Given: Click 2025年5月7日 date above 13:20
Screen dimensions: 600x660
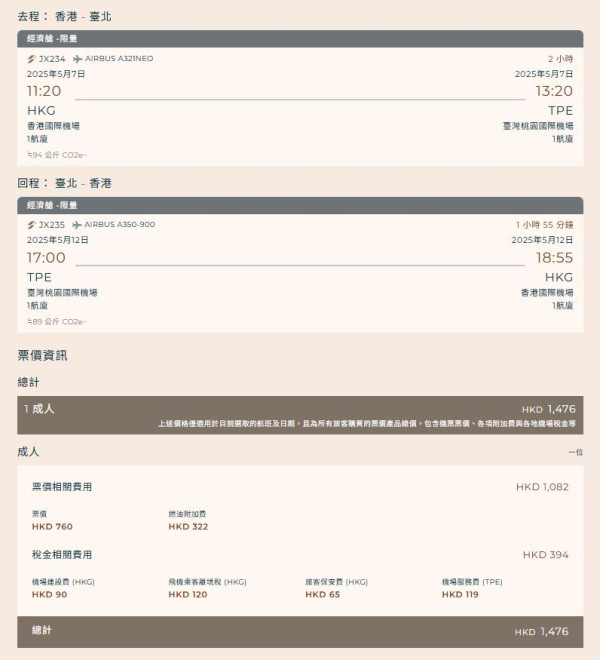Looking at the screenshot, I should (x=544, y=74).
